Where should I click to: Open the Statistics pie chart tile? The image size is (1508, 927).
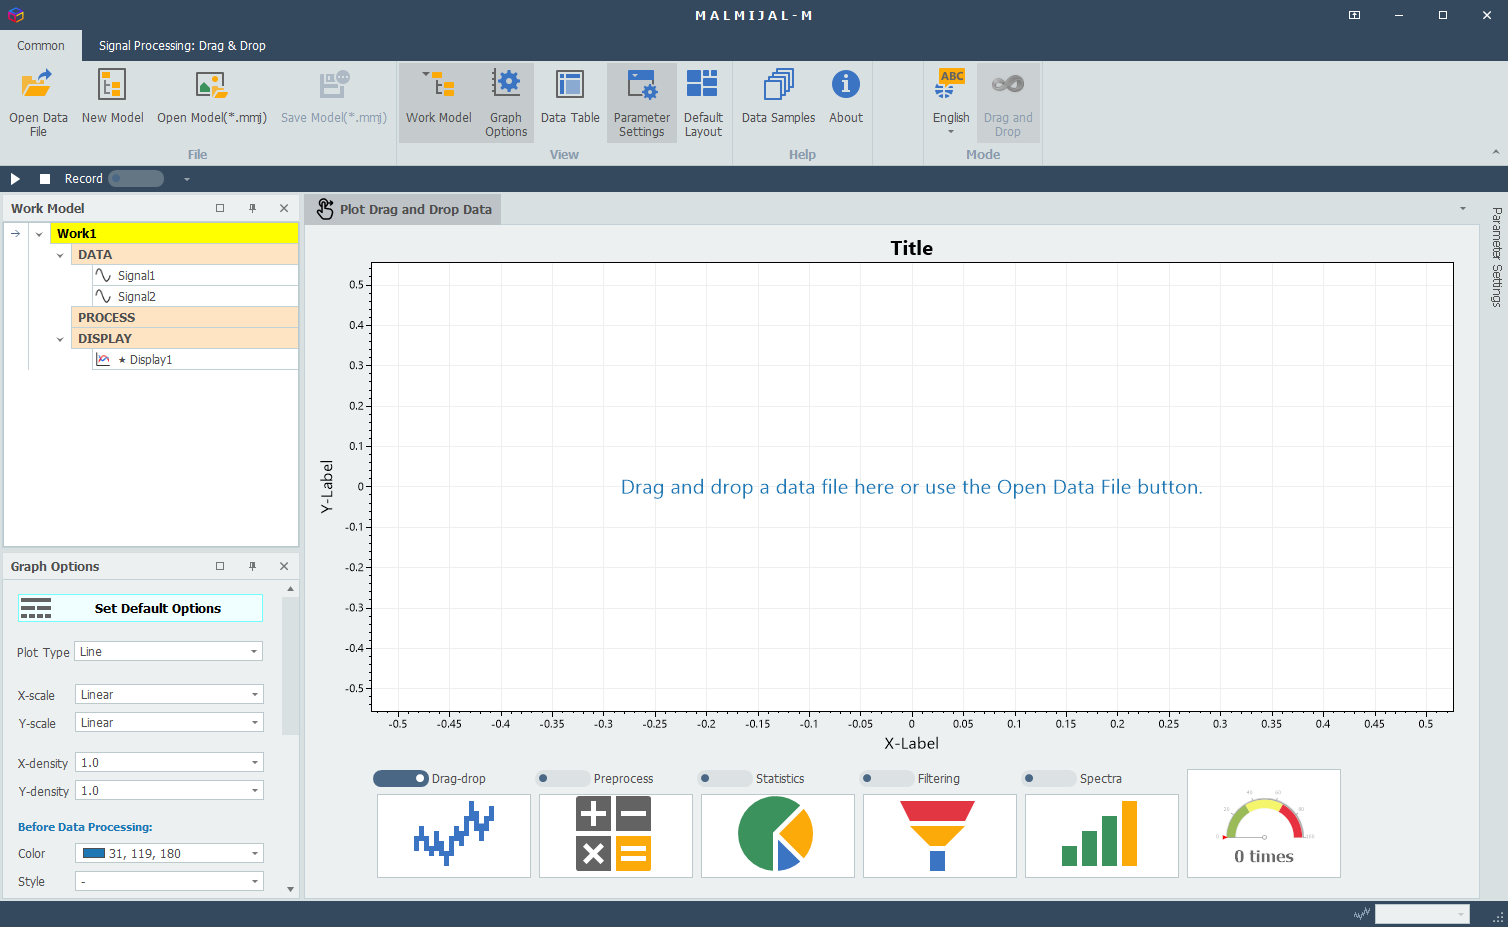[x=778, y=836]
